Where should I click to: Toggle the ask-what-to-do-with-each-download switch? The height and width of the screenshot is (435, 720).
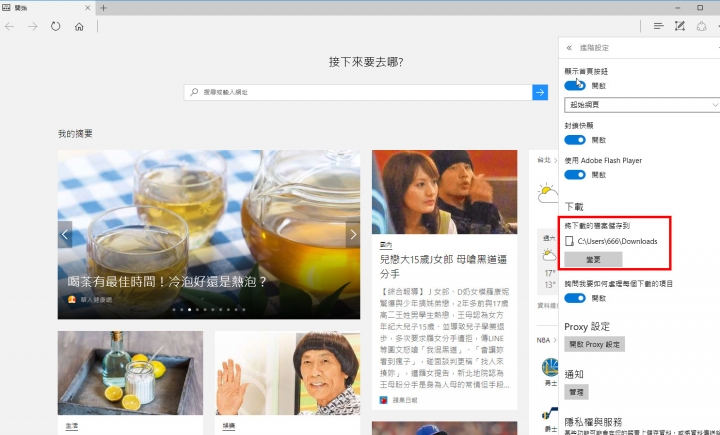coord(575,298)
